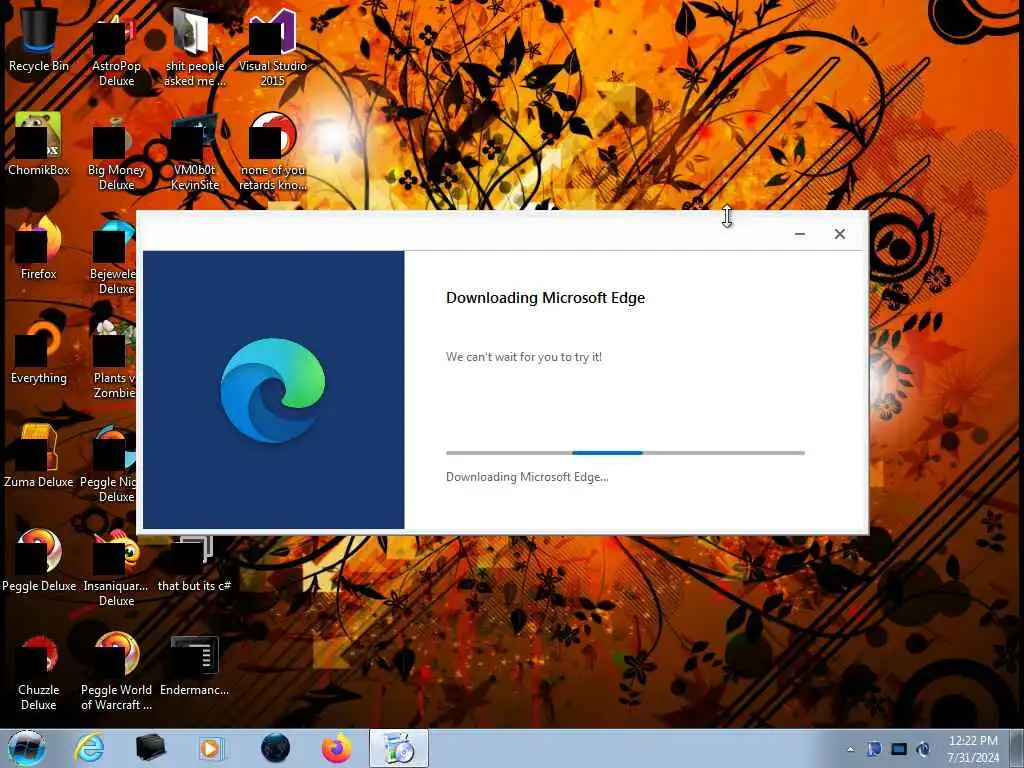Show hidden system tray icons
The image size is (1024, 768).
point(850,749)
